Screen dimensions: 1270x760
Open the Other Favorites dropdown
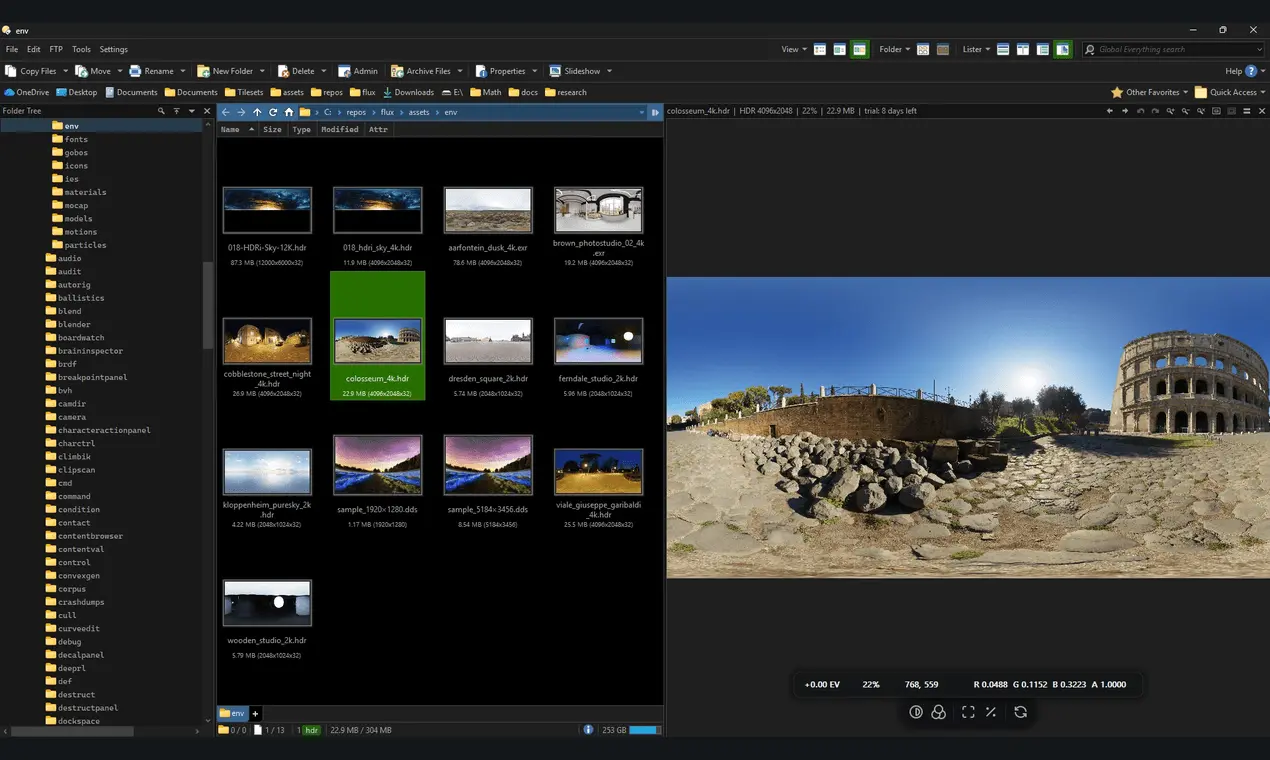pos(1149,92)
